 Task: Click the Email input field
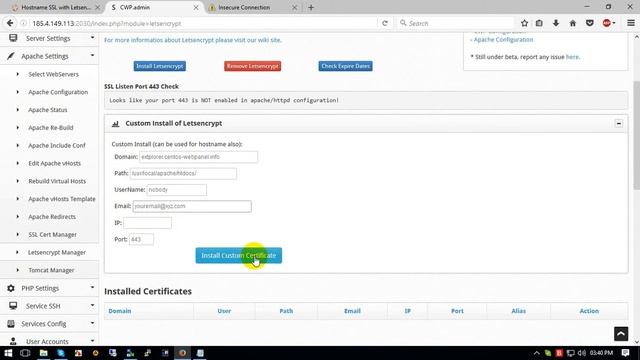click(x=192, y=206)
